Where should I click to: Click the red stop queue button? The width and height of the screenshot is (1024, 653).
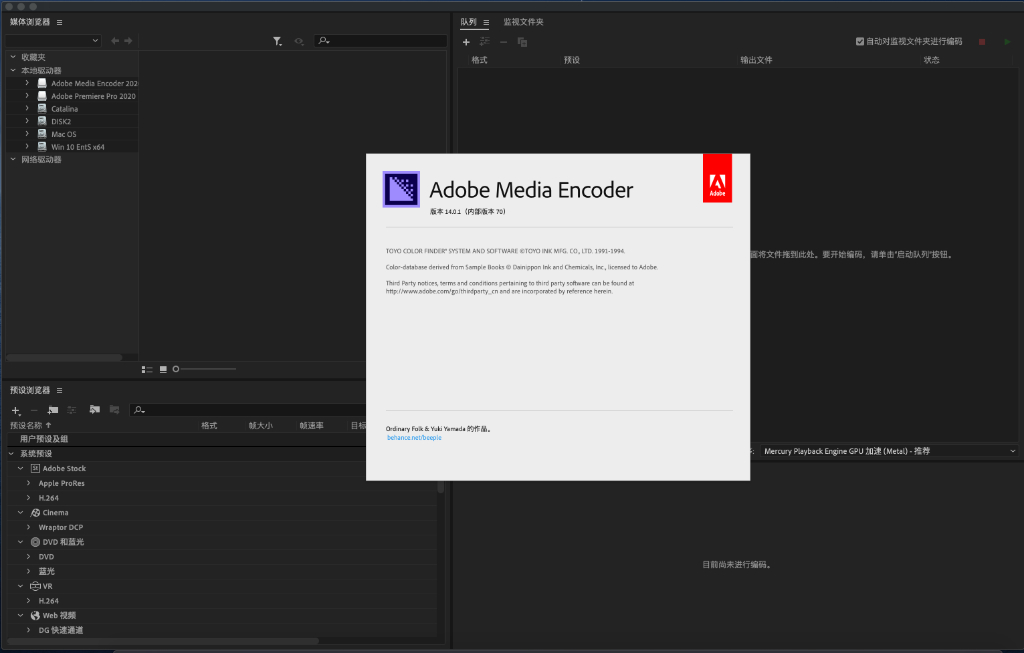point(982,42)
